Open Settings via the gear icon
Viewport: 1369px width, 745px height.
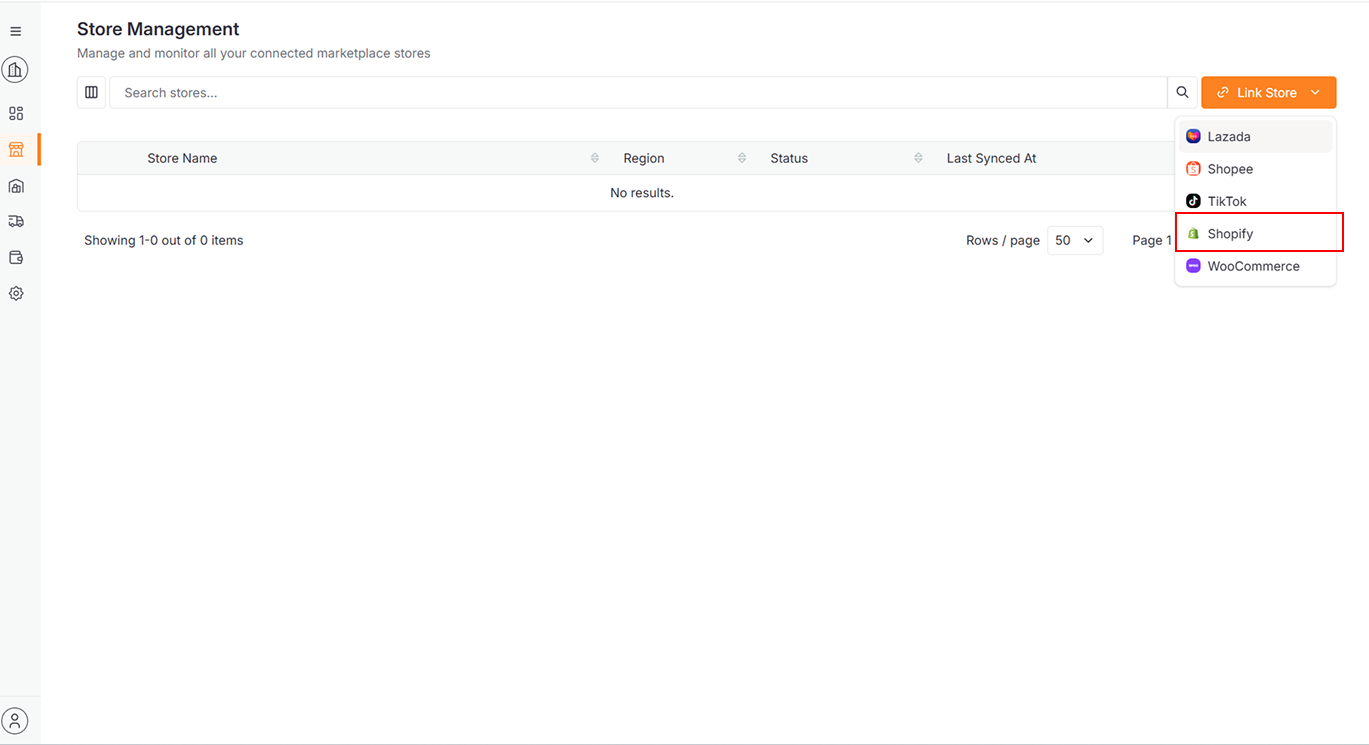(x=15, y=293)
